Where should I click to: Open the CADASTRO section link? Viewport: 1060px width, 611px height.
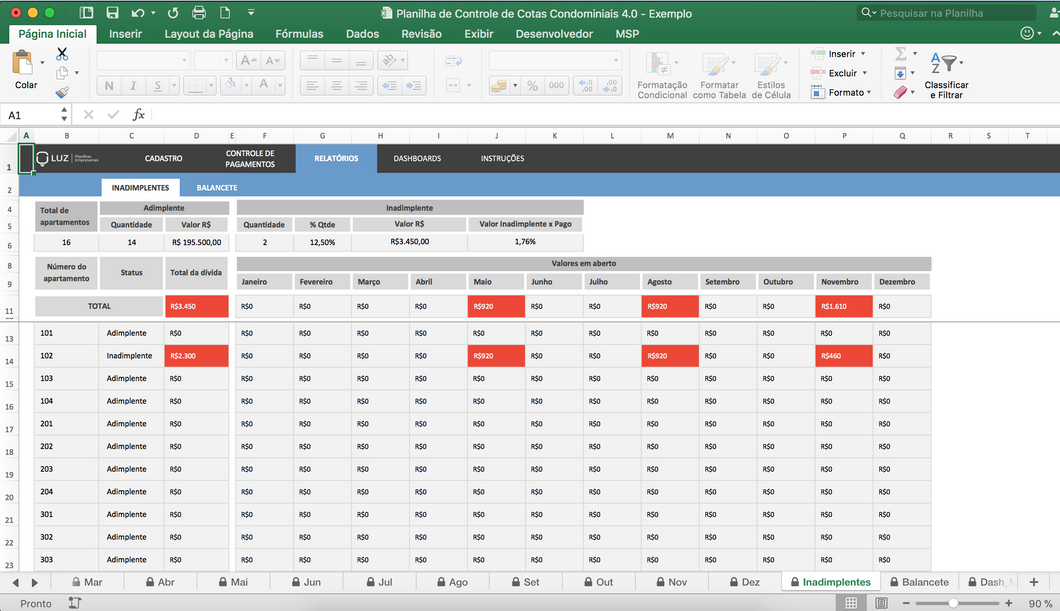163,158
